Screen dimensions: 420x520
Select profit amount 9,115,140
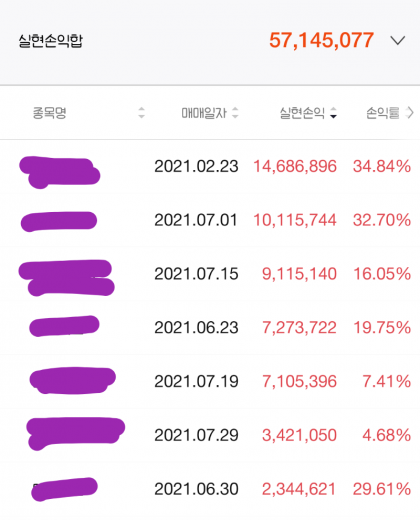299,274
